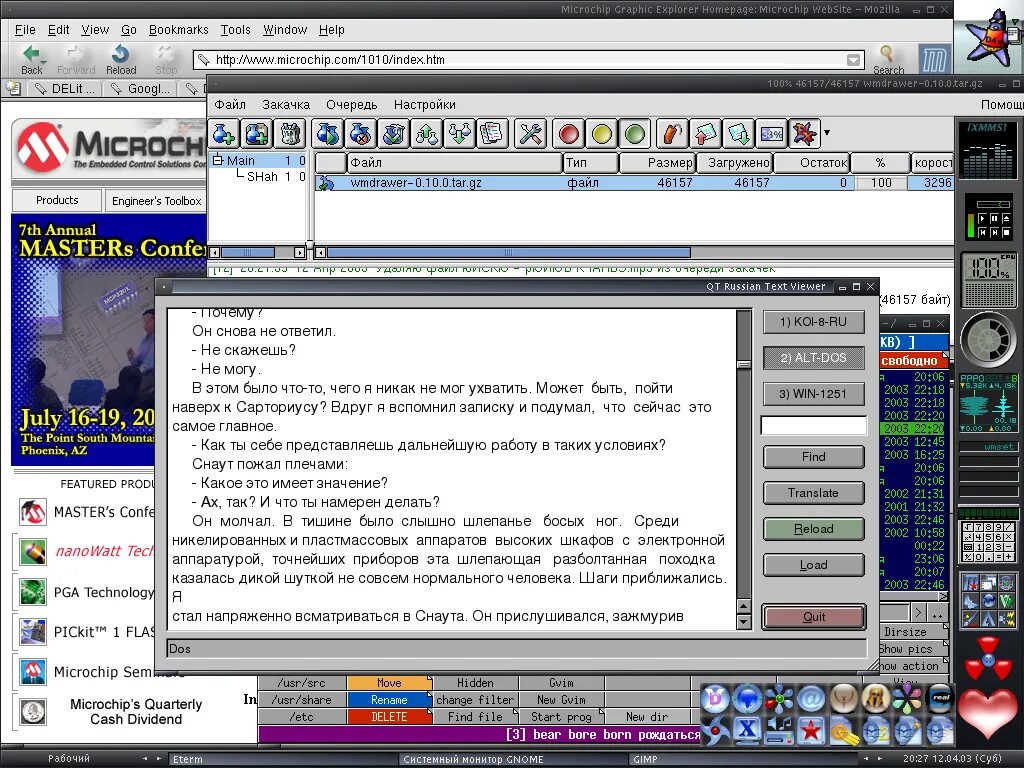
Task: Click the downloader horizontal list scrollbar
Action: coord(508,252)
